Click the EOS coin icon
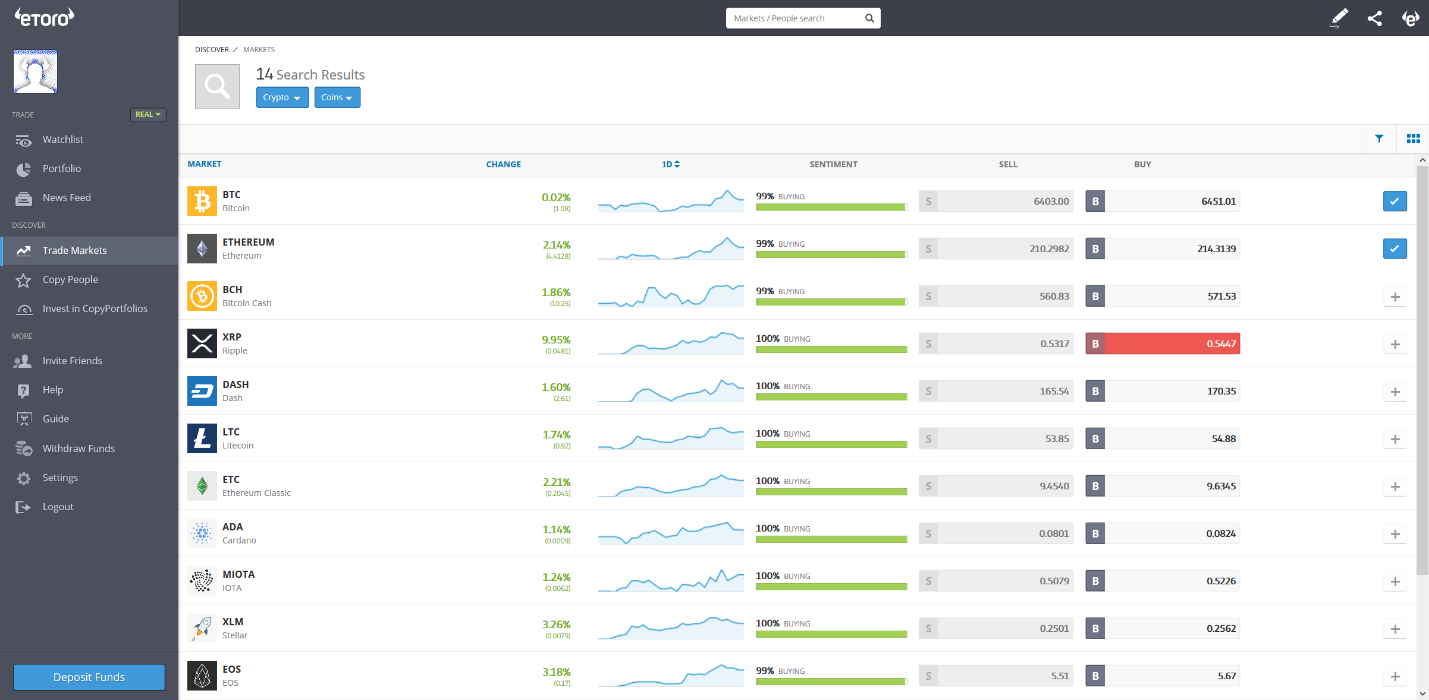This screenshot has width=1429, height=700. point(202,676)
